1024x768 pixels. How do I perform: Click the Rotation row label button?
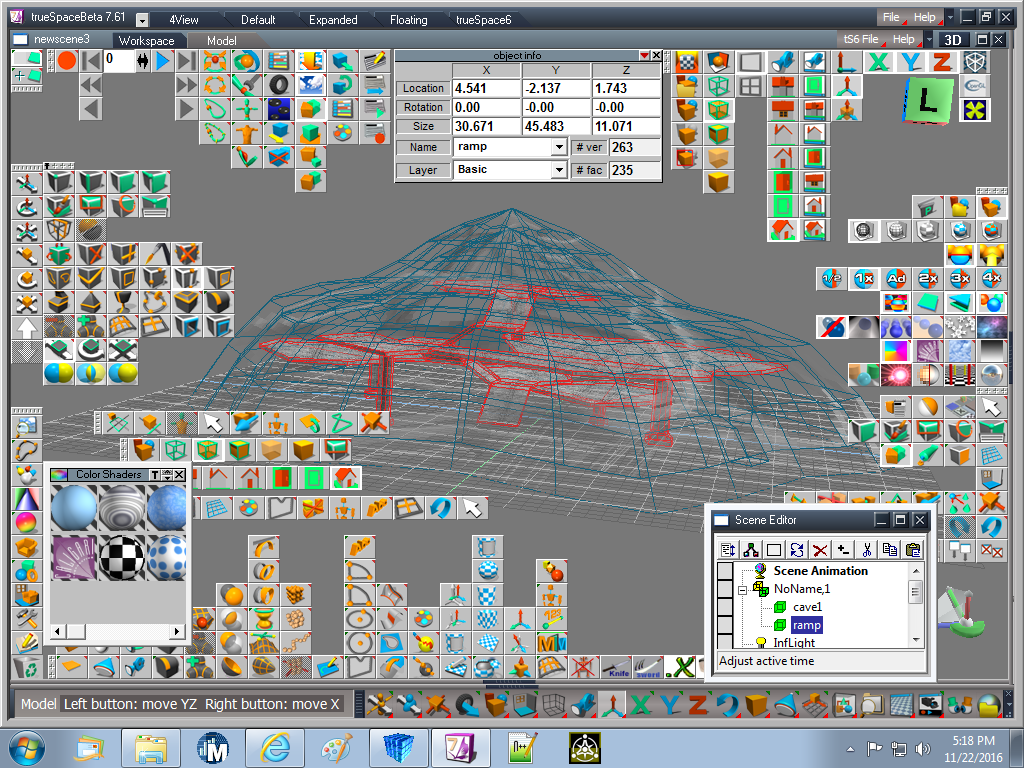click(423, 107)
